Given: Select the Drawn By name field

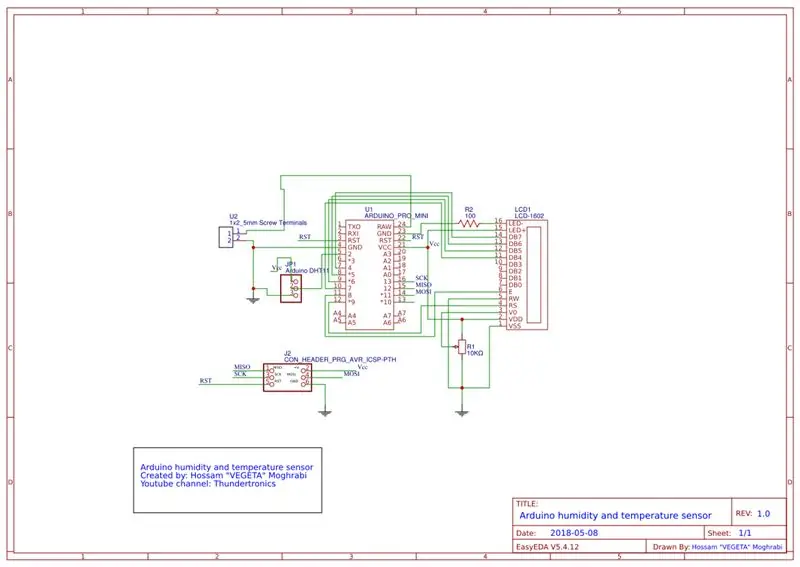Looking at the screenshot, I should coord(736,547).
